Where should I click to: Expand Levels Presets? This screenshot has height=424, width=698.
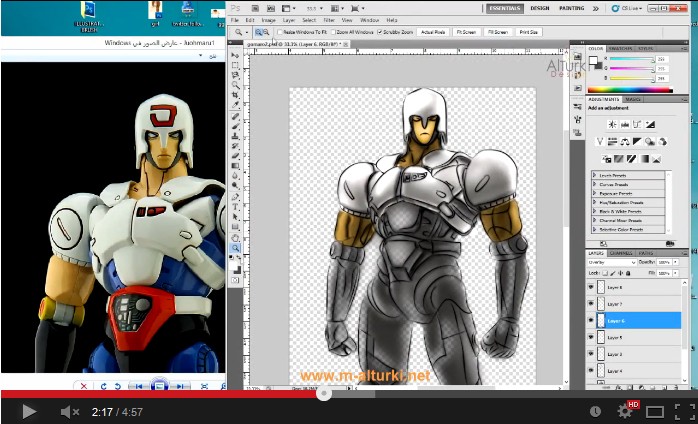coord(594,175)
